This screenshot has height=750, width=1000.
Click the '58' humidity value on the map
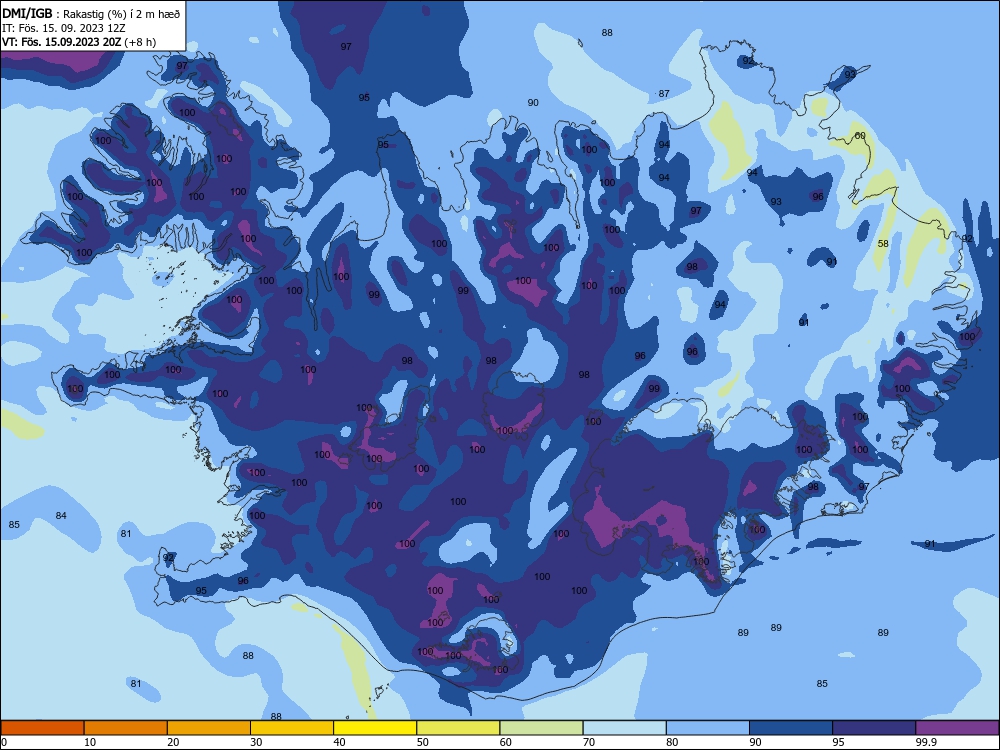[x=883, y=244]
